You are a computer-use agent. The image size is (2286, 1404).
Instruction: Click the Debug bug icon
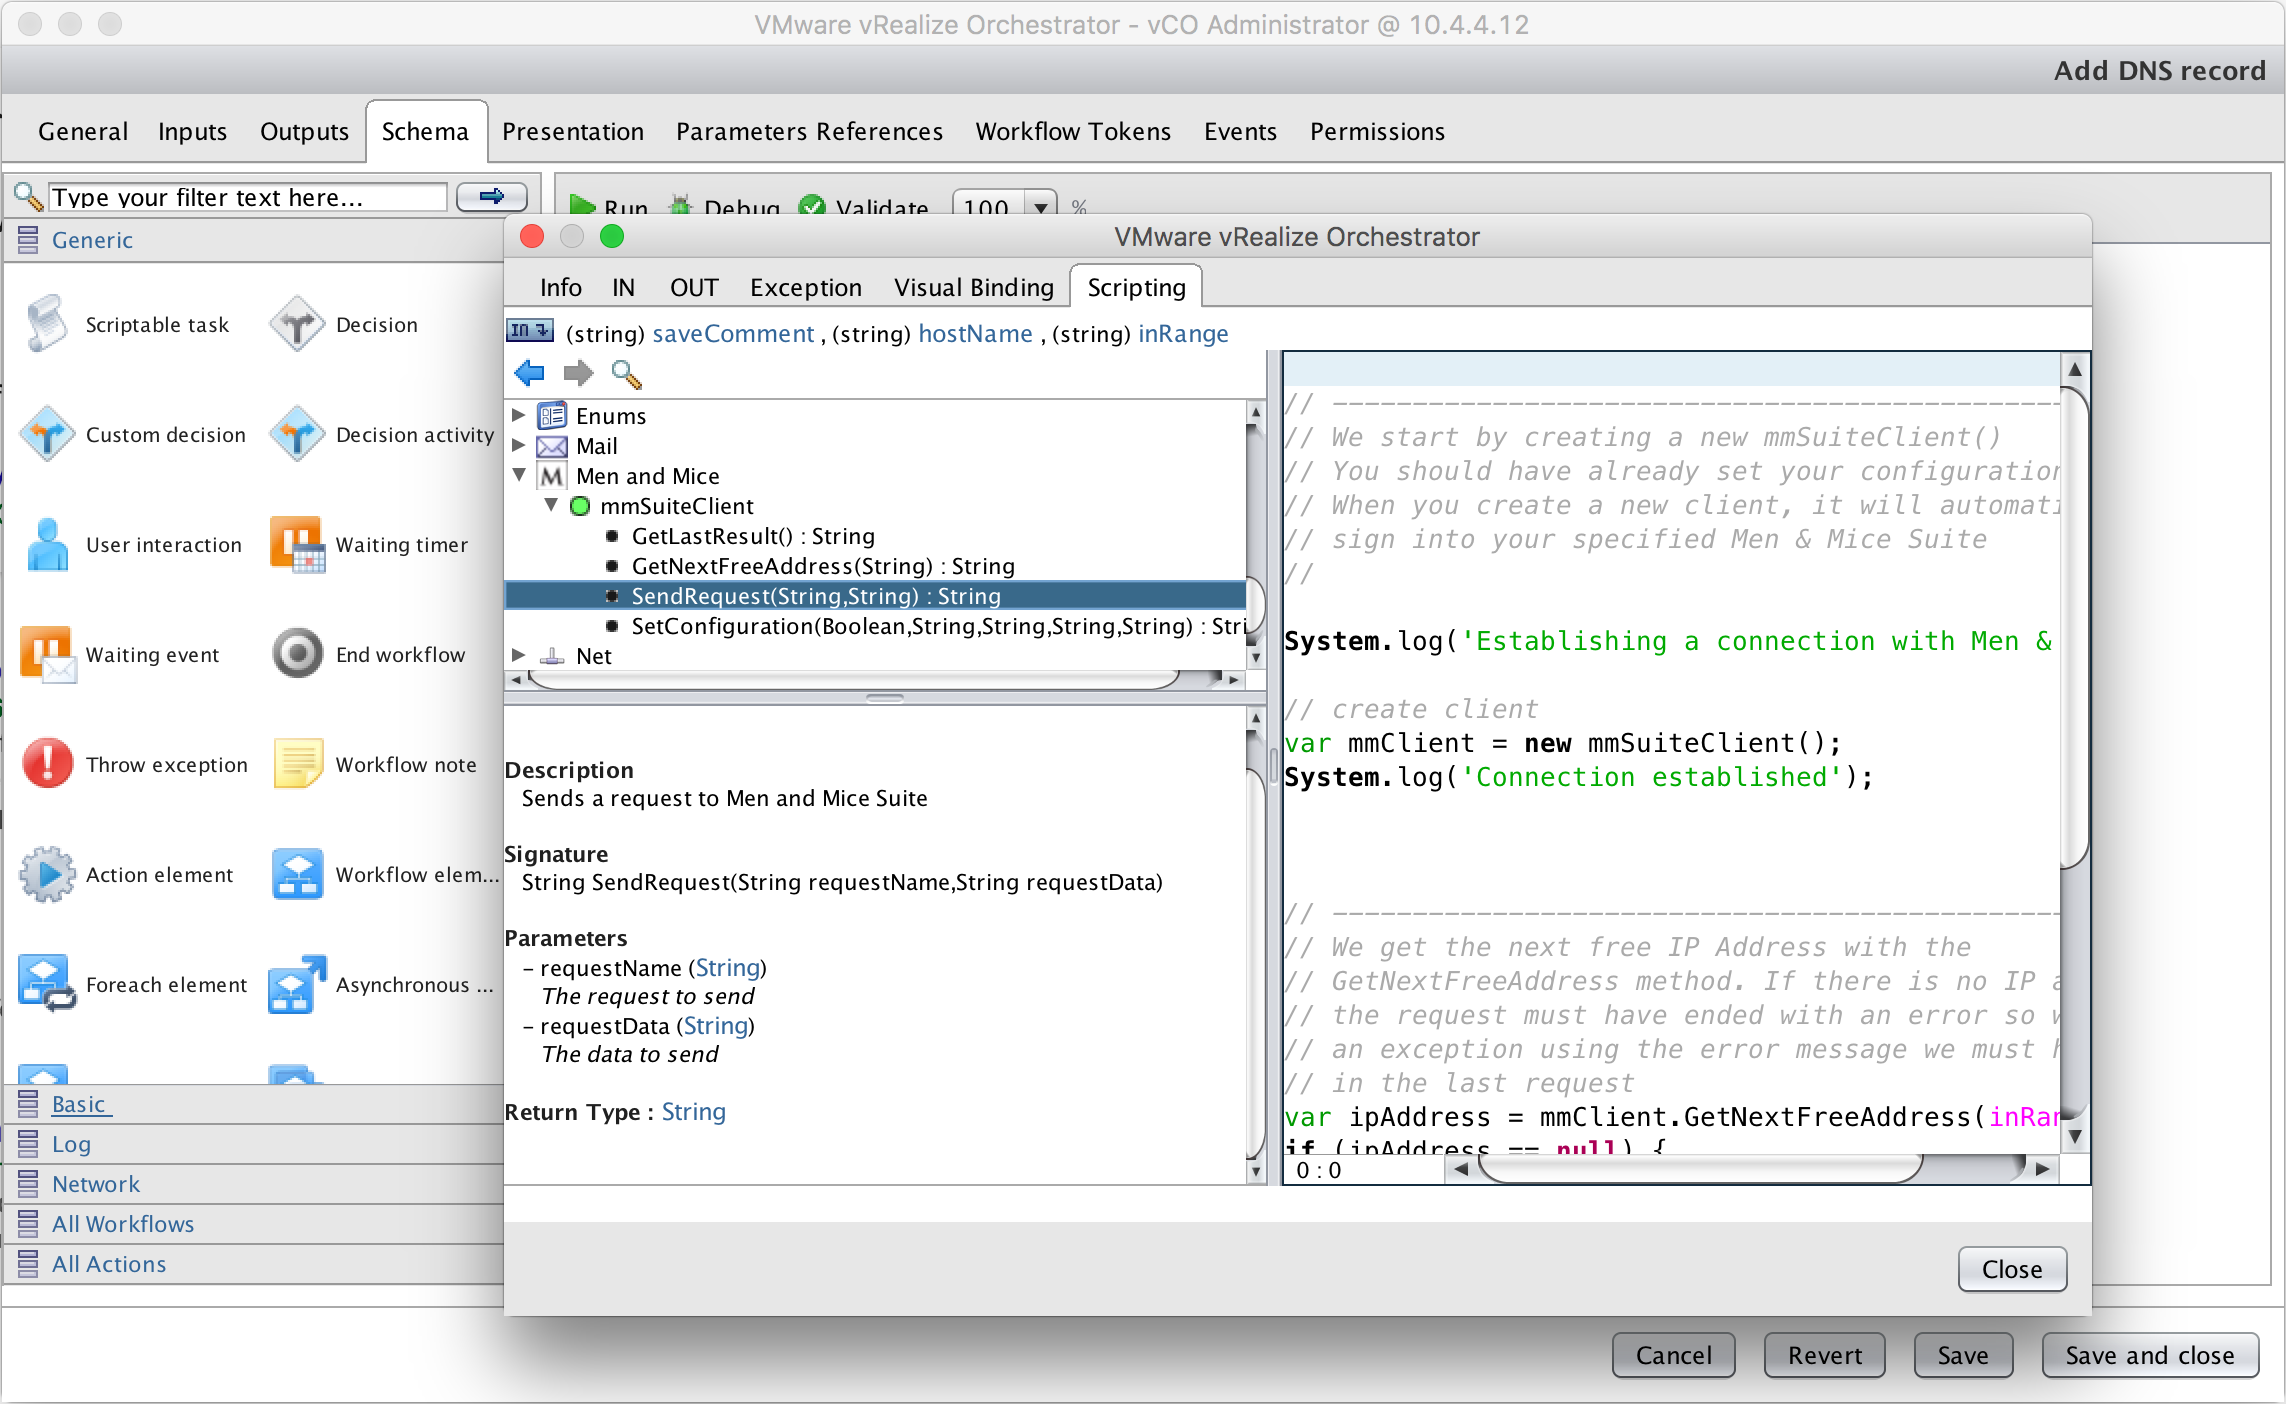[680, 206]
